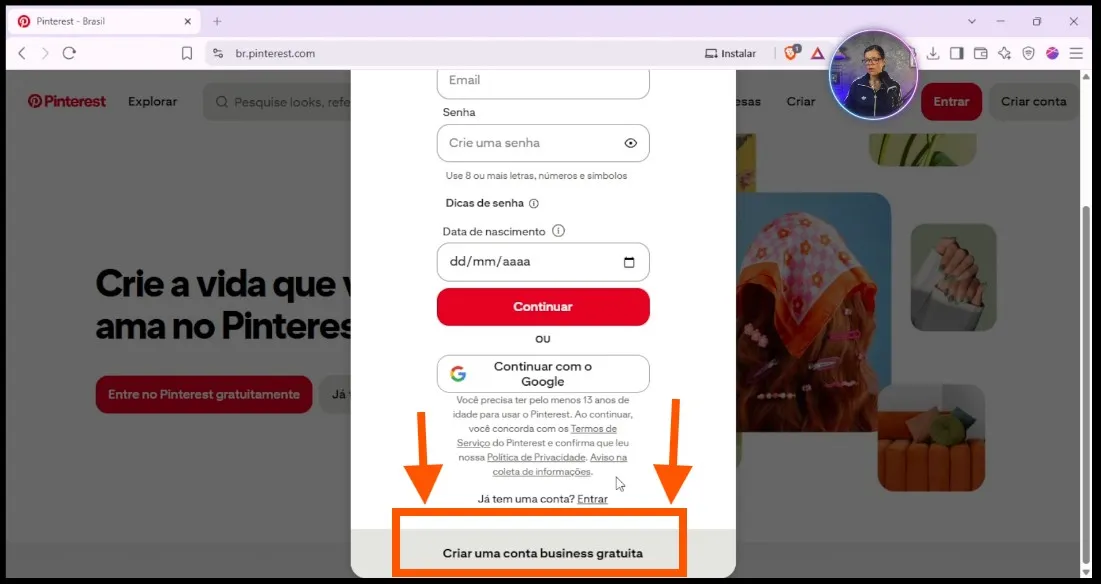Click the manicured nails photo thumbnail
The height and width of the screenshot is (584, 1101).
point(954,277)
